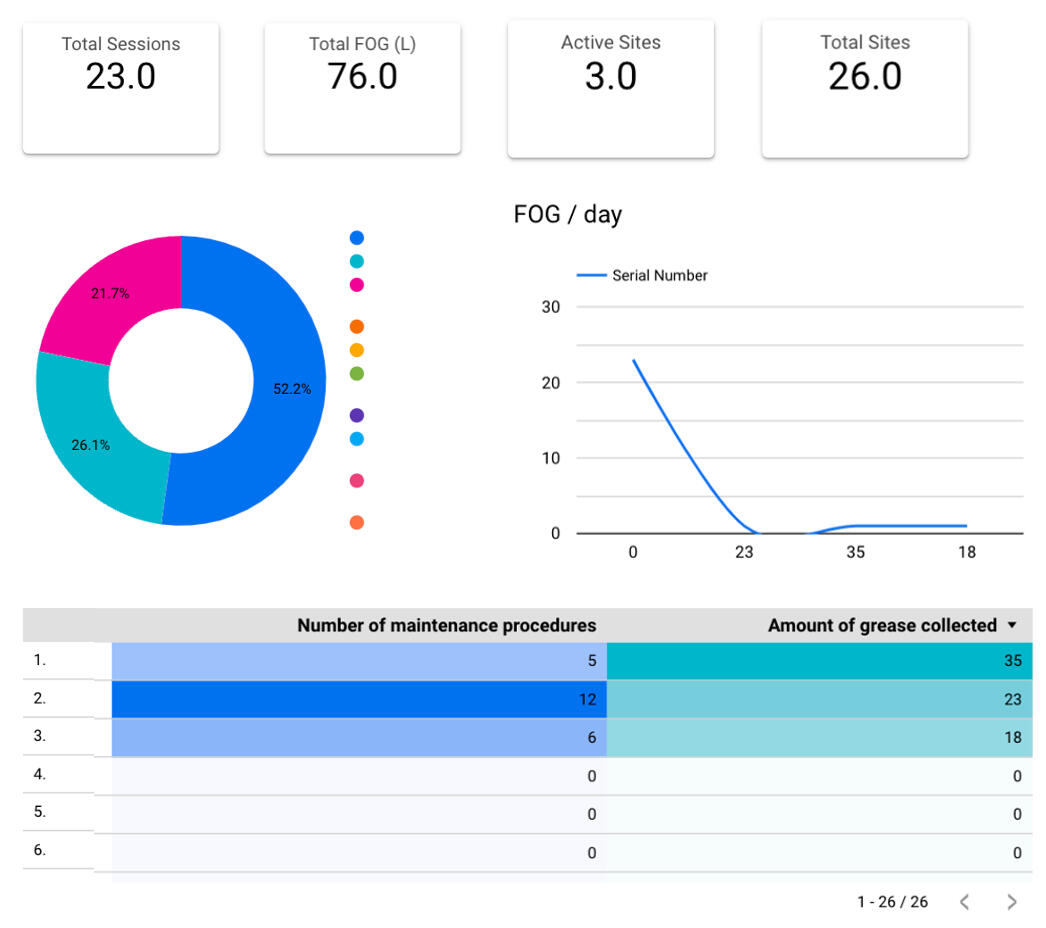Select the Active Sites scorecard
Viewport: 1046px width, 928px height.
click(610, 88)
